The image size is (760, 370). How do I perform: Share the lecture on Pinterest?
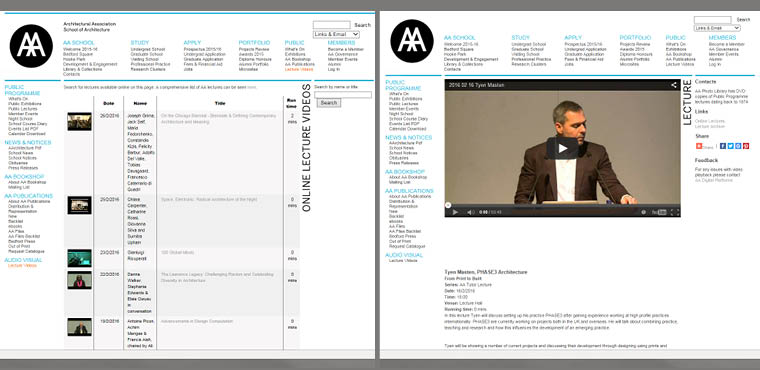(746, 146)
